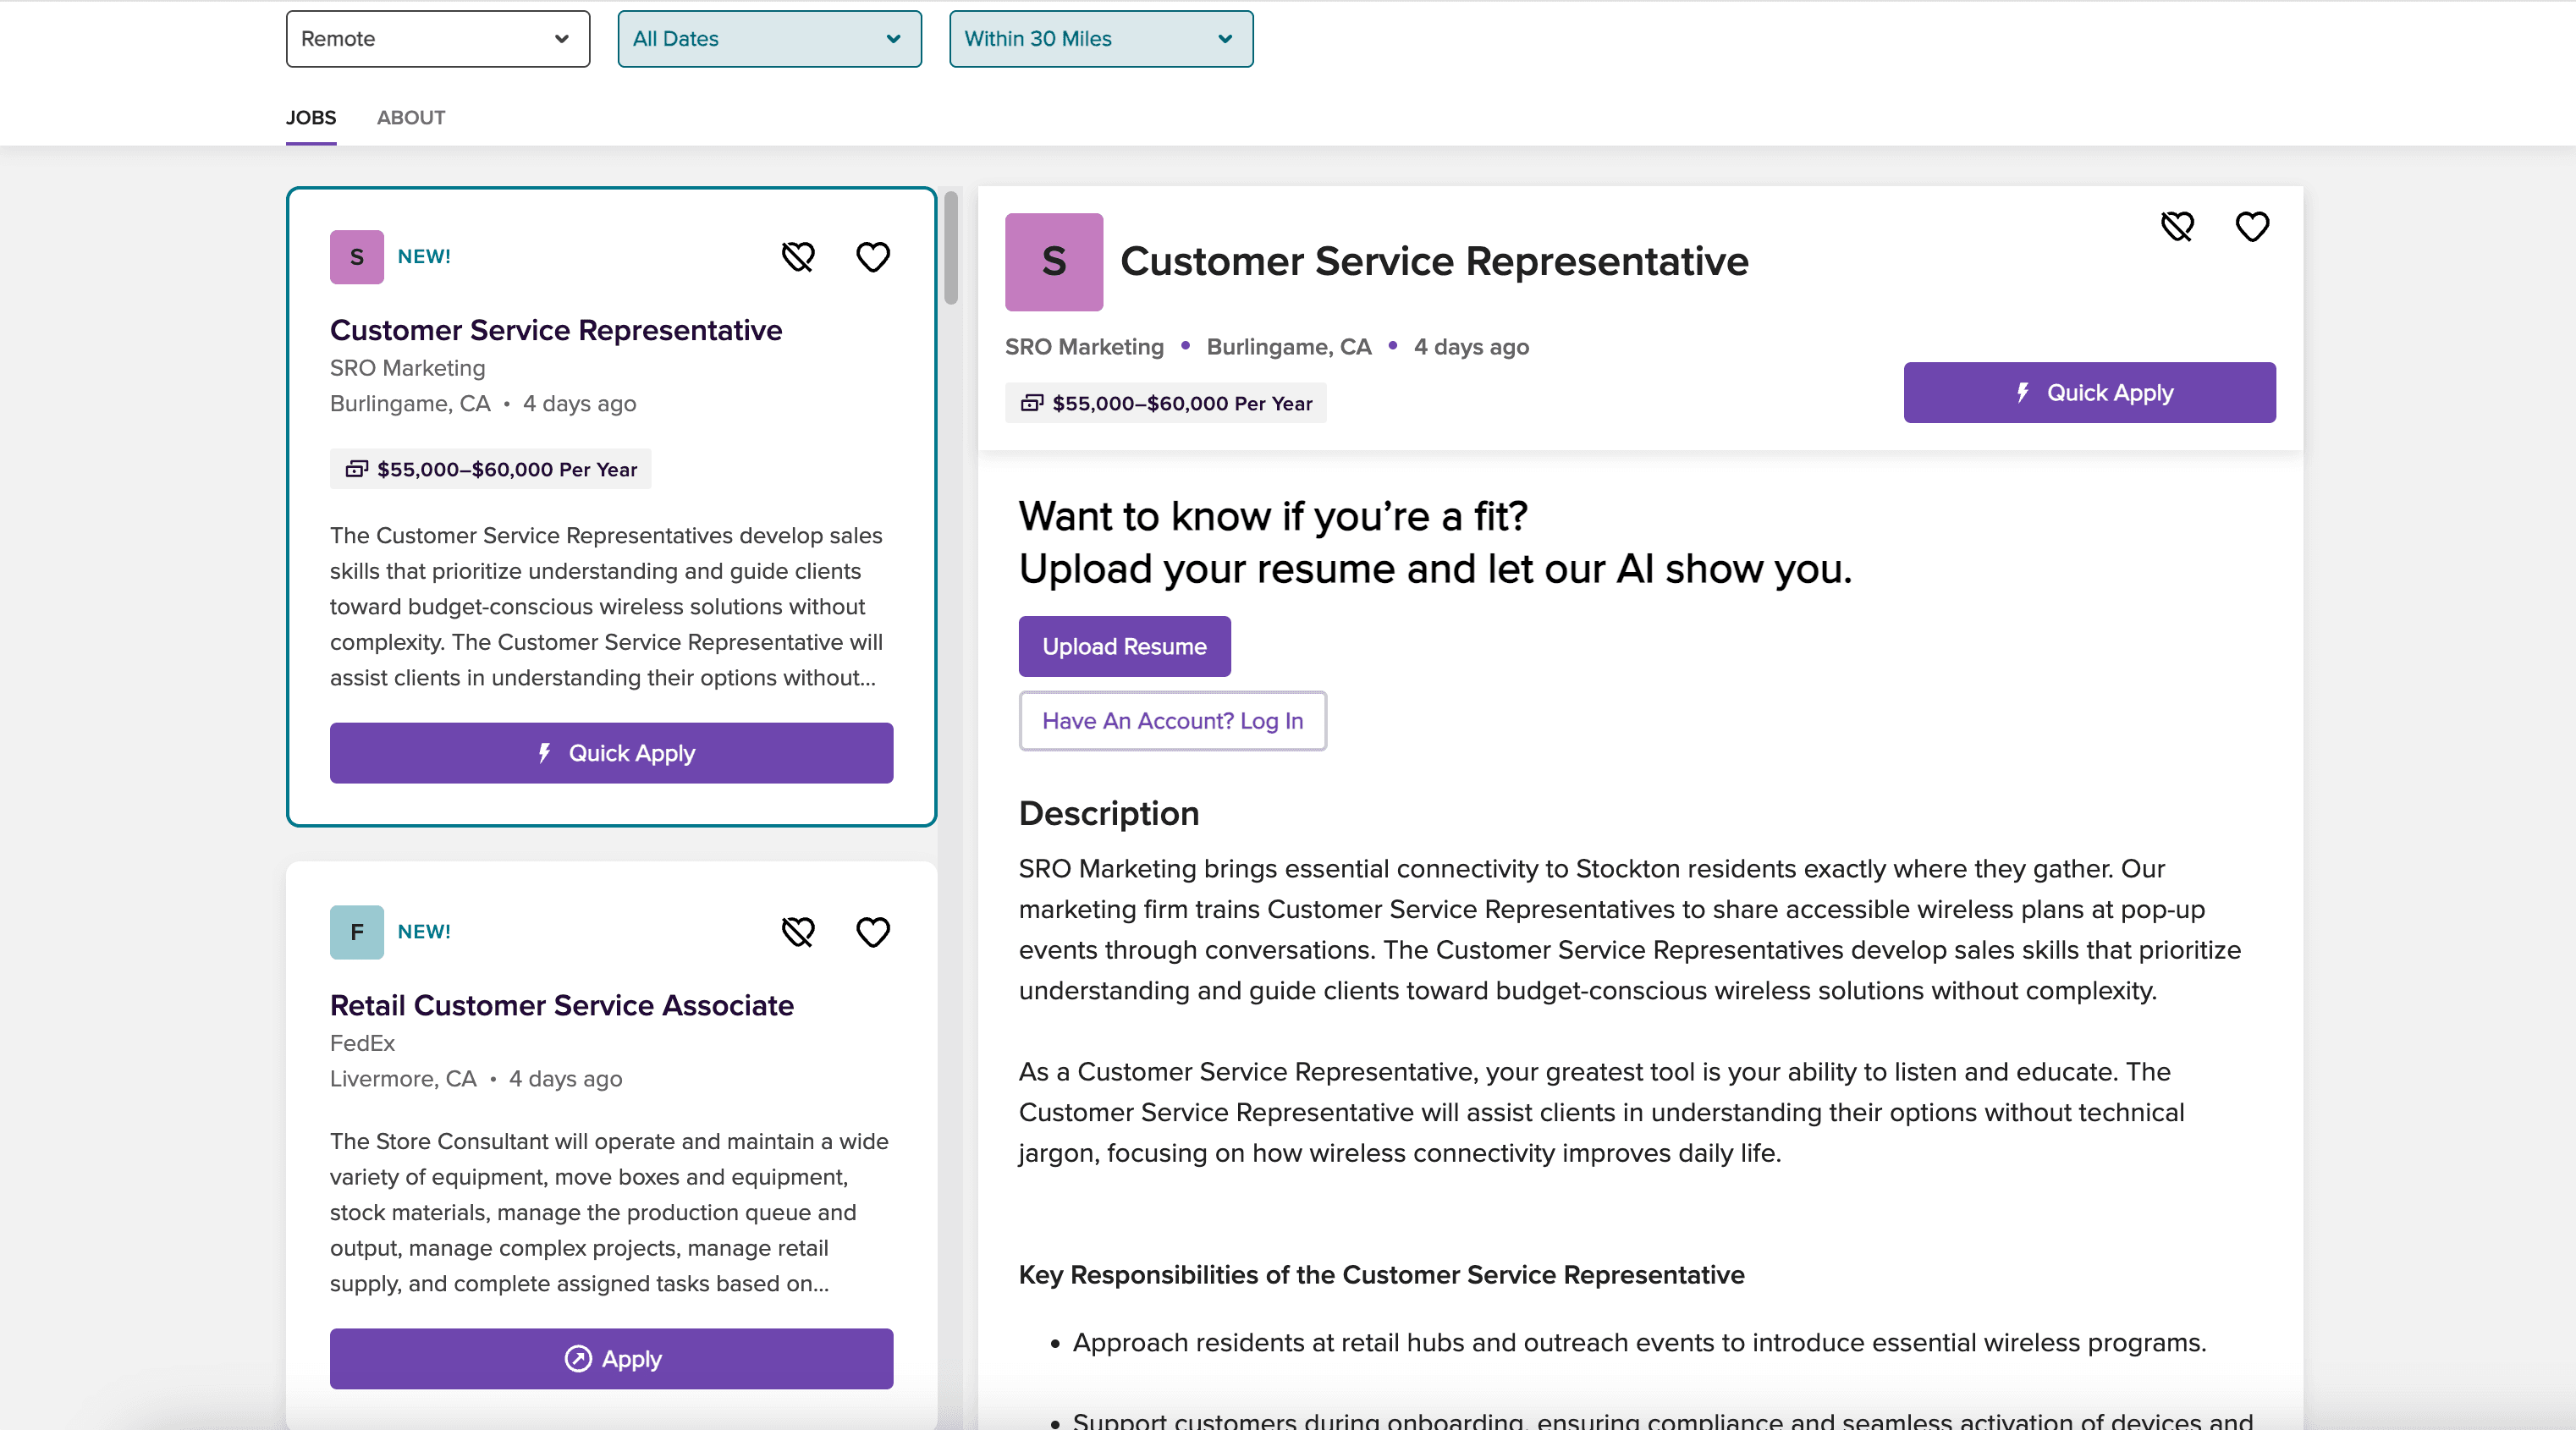Expand the Within 30 Miles dropdown

tap(1100, 39)
